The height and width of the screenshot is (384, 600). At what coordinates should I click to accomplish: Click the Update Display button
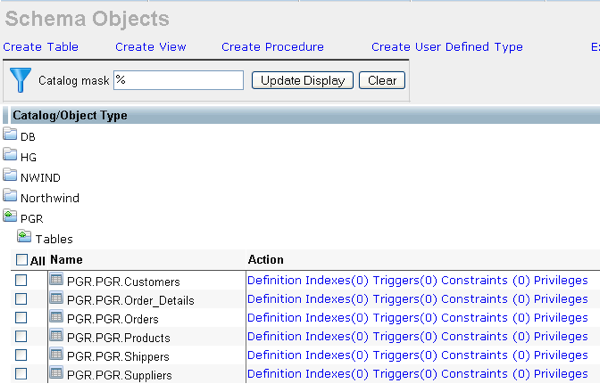pyautogui.click(x=303, y=80)
